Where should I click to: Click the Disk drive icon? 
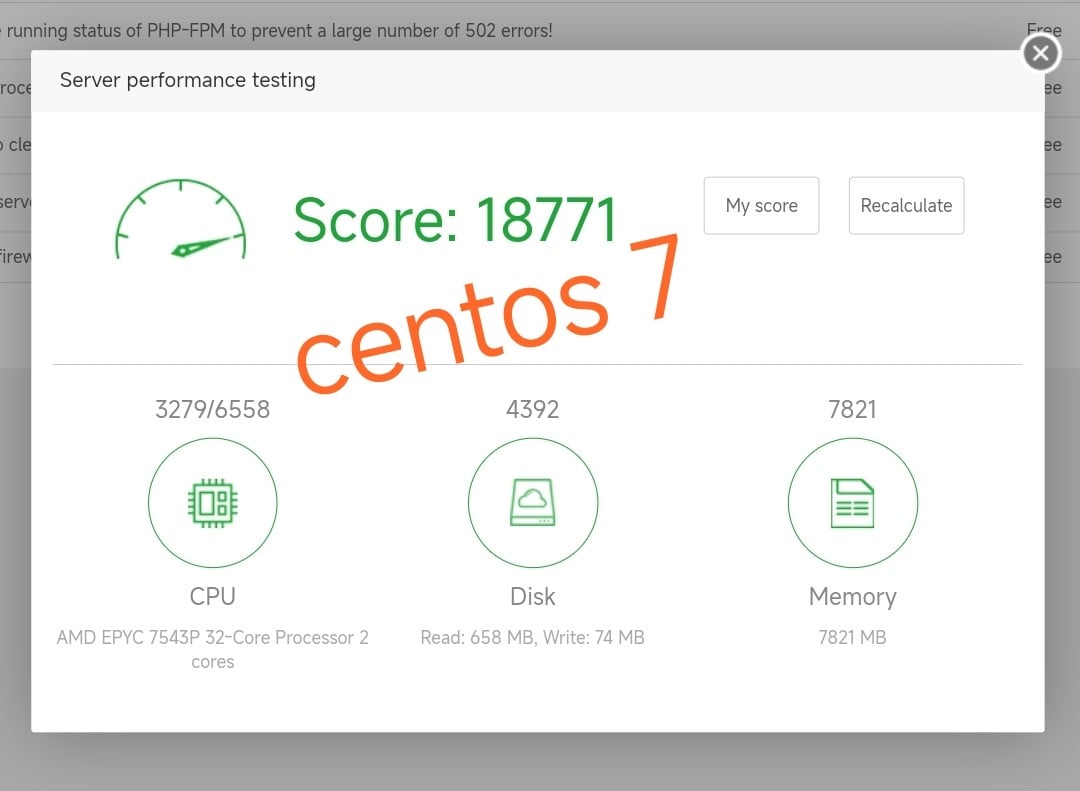[x=532, y=503]
